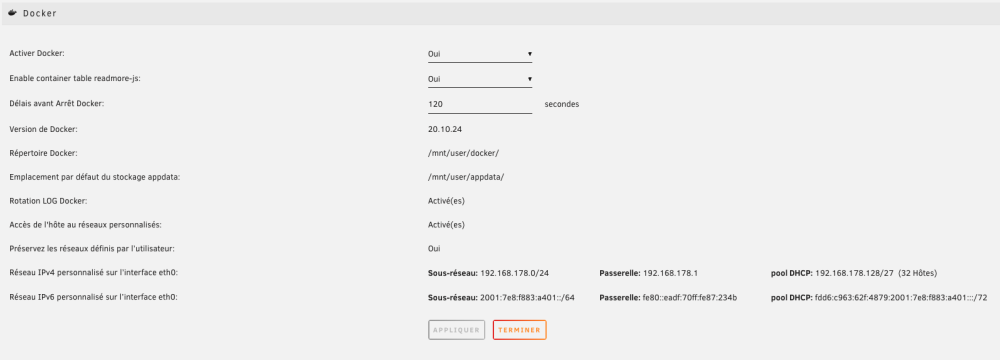Click Accès de l'hôte au réseaux personnalisés label
Screen dimensions: 1000x360
(x=85, y=225)
